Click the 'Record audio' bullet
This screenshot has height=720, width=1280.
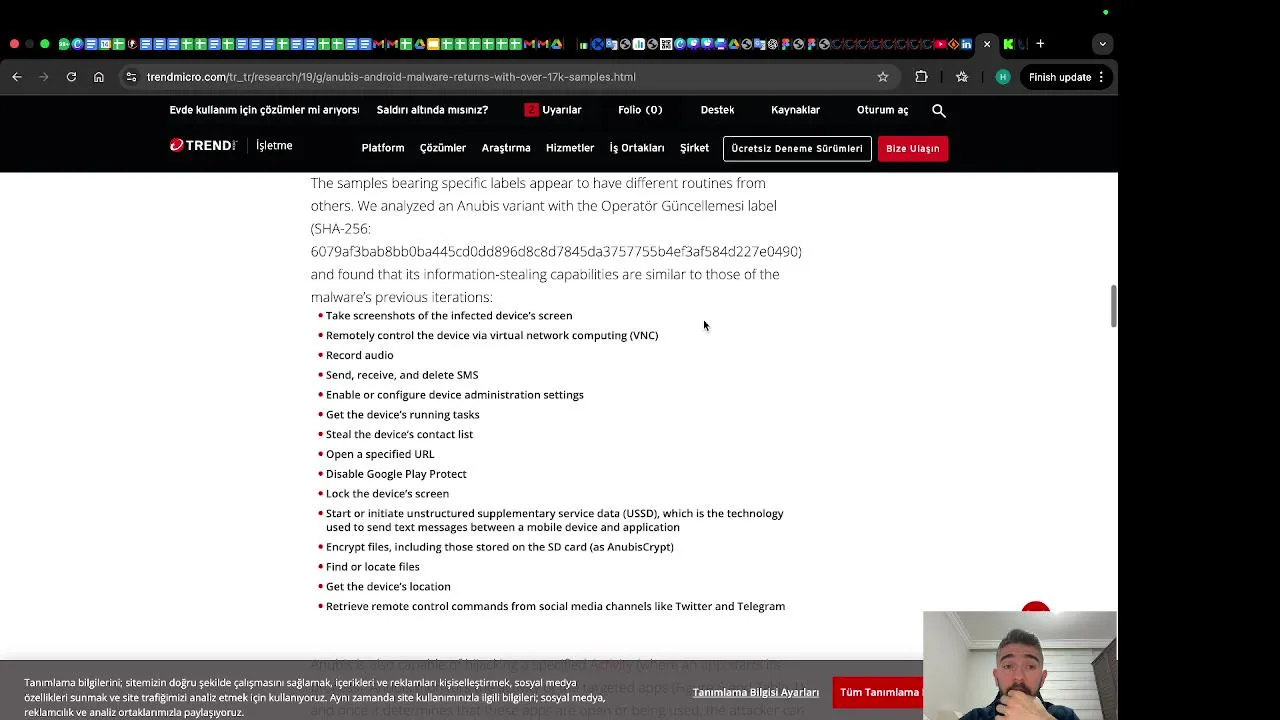(359, 355)
